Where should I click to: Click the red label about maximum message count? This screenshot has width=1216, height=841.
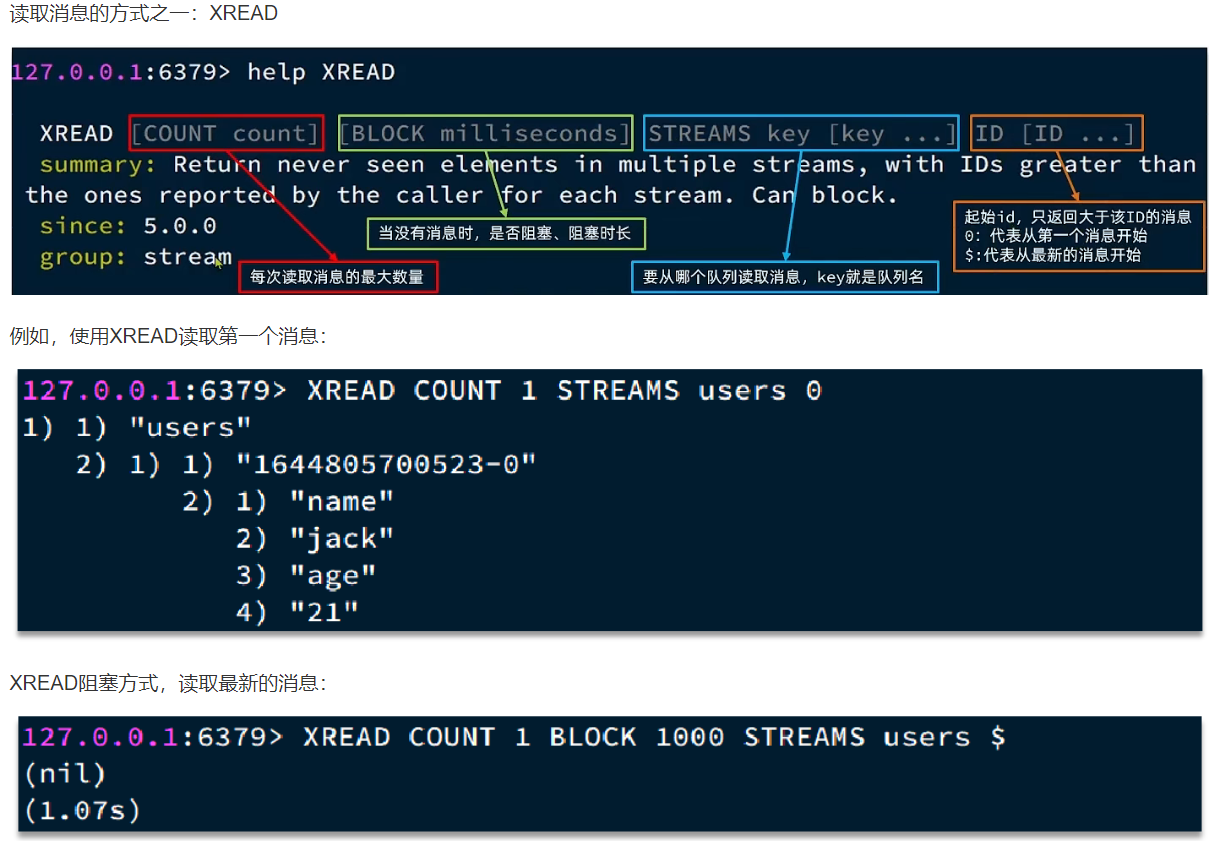[338, 277]
